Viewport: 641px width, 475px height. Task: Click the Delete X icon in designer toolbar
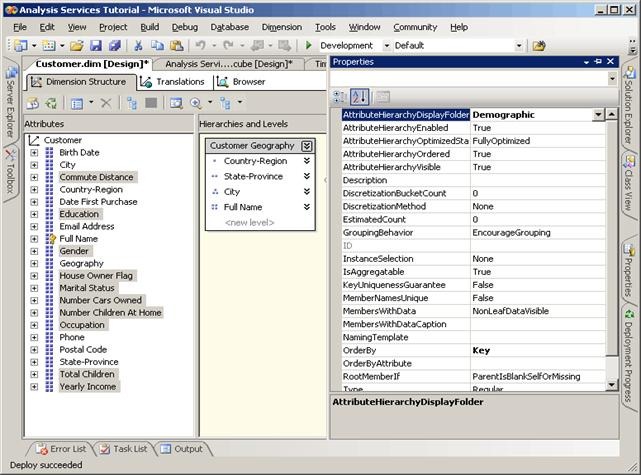pyautogui.click(x=106, y=103)
